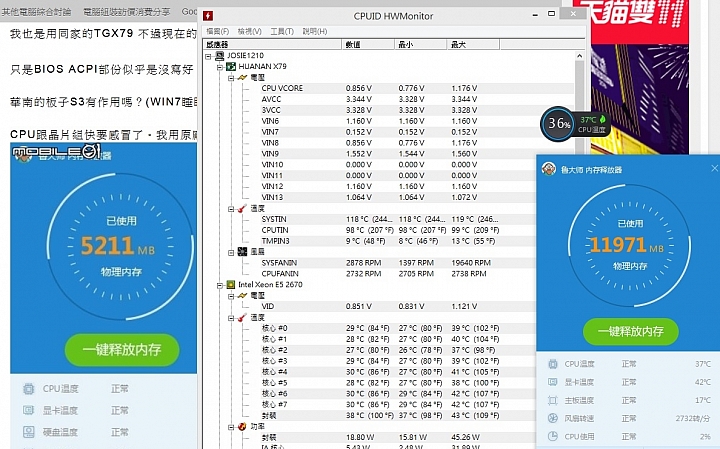Click the voltage icon under HUANAN X79
720x449 pixels.
(x=242, y=78)
